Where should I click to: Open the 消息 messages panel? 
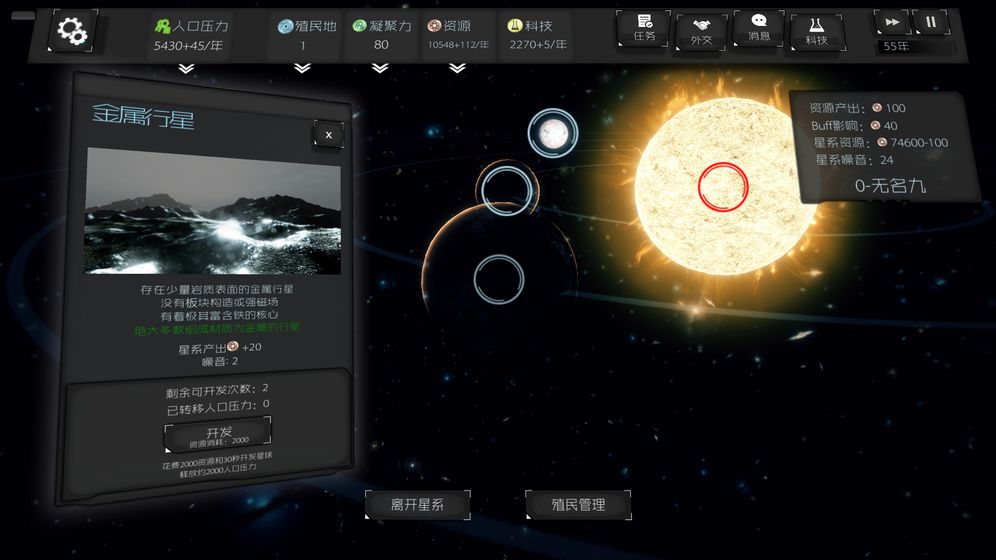click(x=759, y=28)
